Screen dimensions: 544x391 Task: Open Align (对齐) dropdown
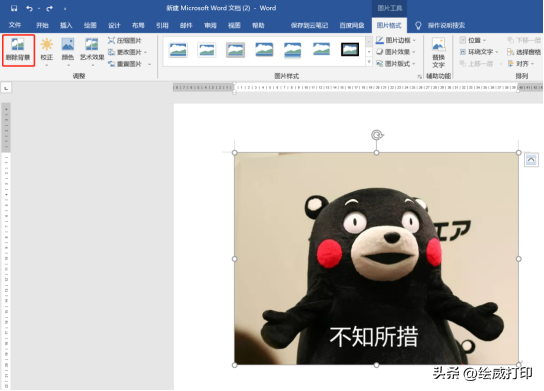tap(521, 64)
